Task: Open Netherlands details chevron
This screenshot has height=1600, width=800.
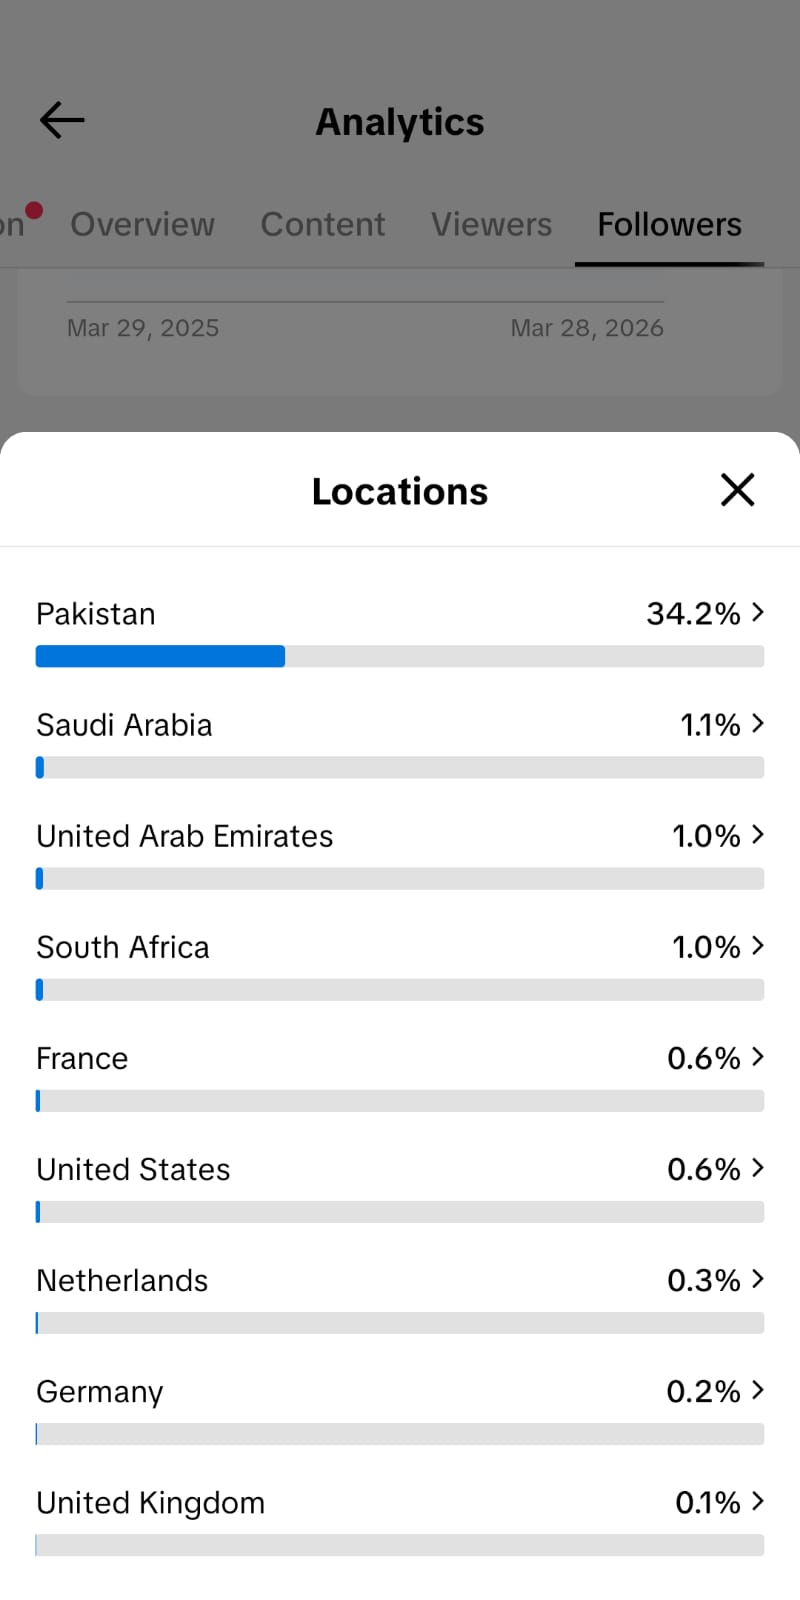Action: point(758,1278)
